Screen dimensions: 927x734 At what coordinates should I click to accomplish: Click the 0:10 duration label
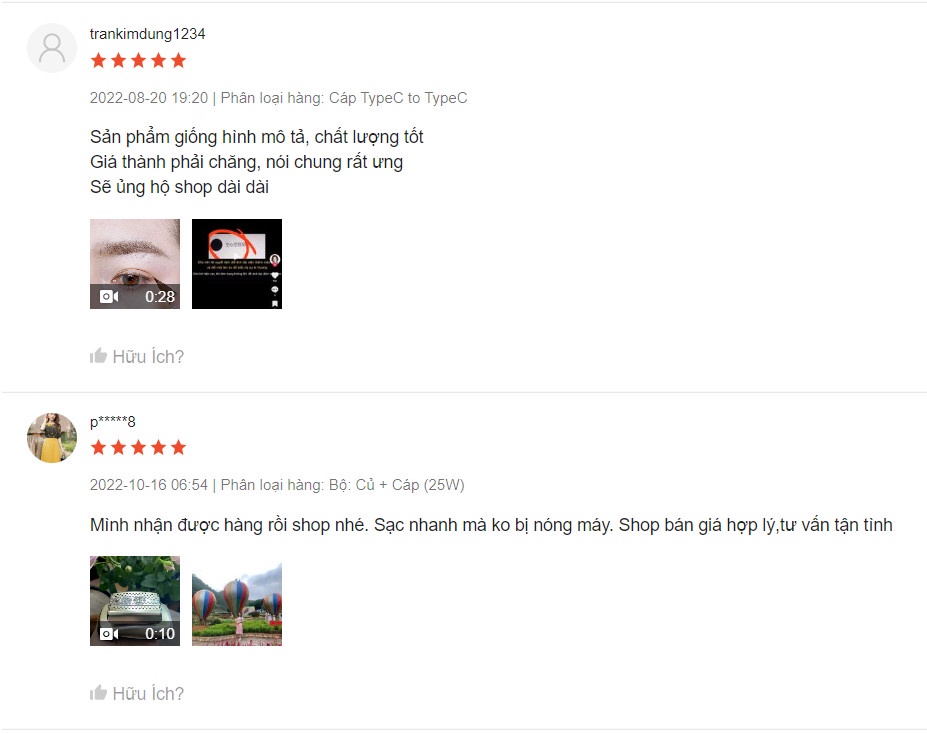tap(160, 634)
